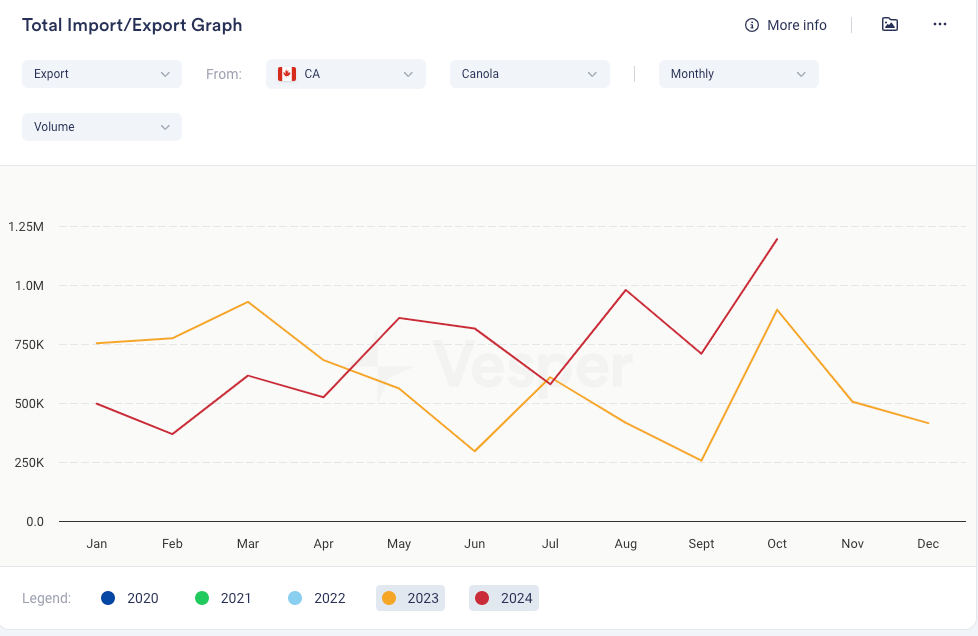Open the Canola product dropdown
This screenshot has width=978, height=636.
529,74
